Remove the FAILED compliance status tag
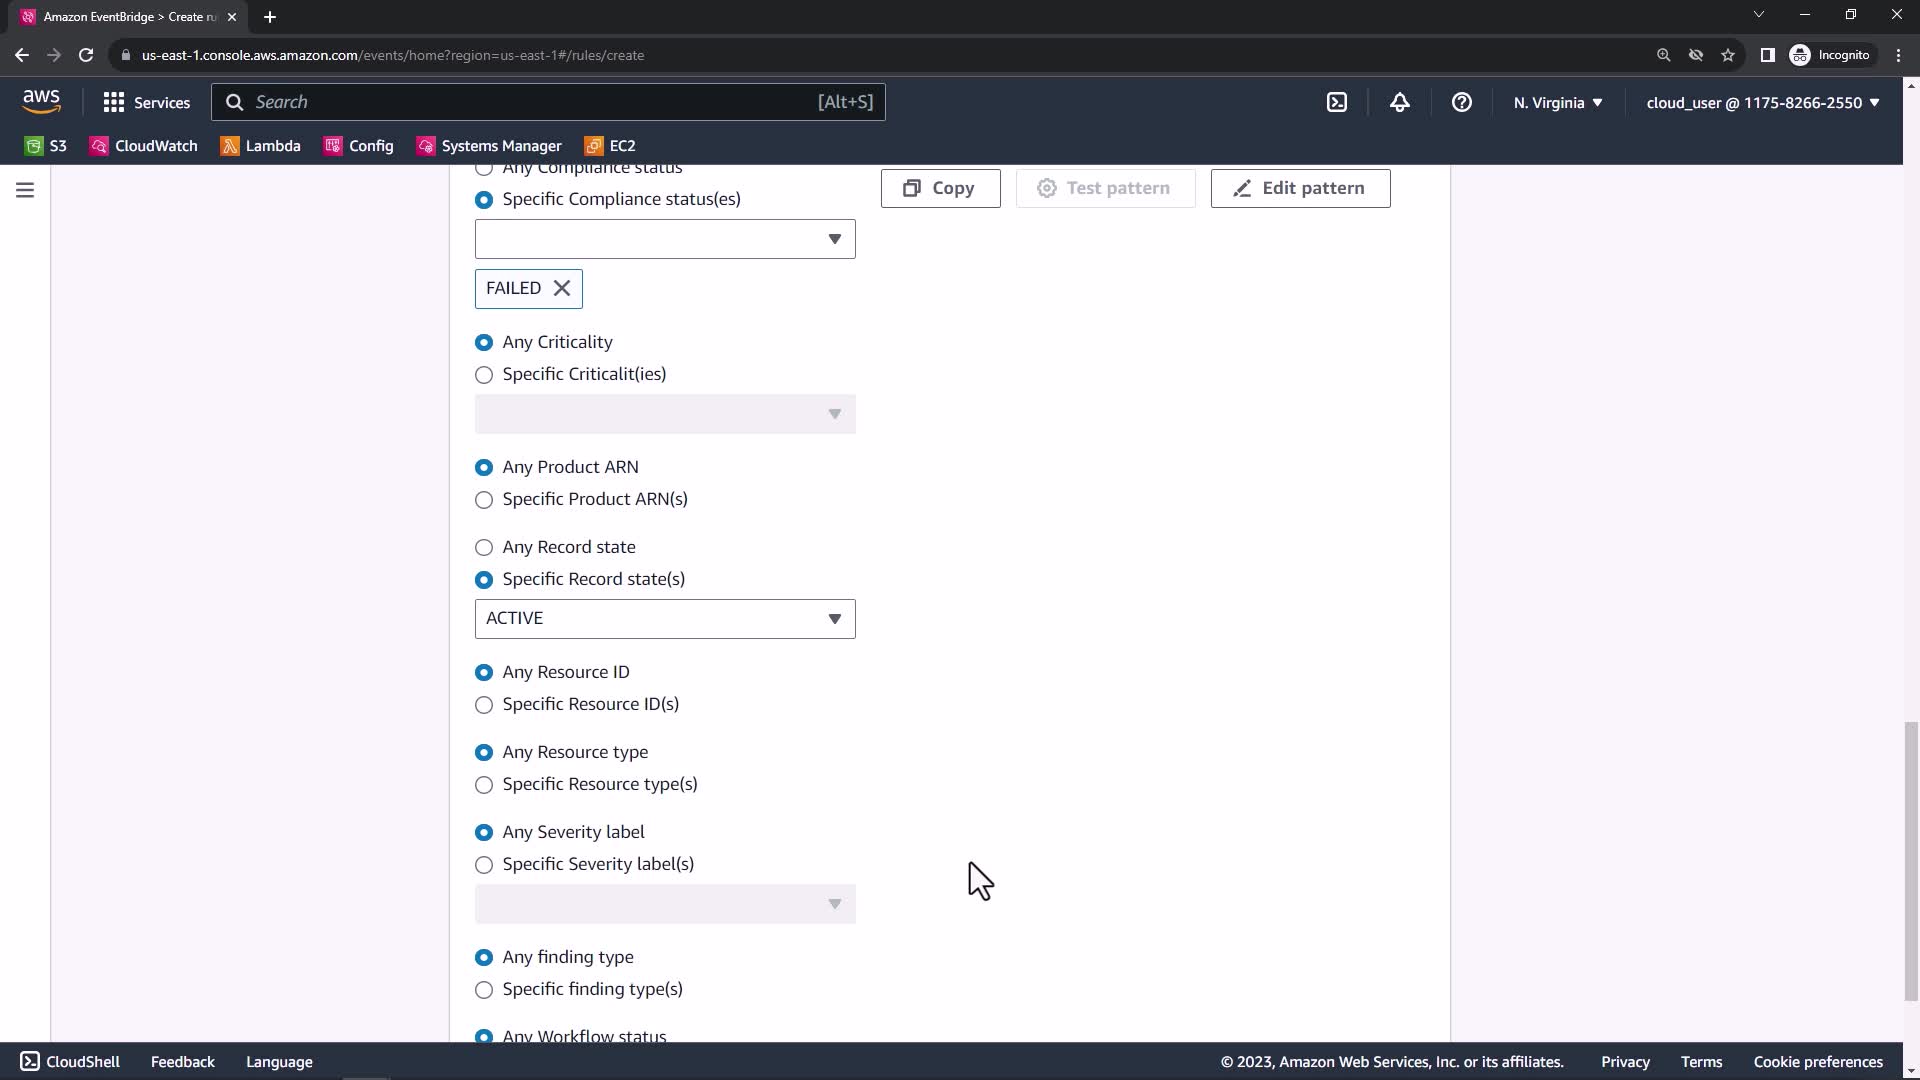 562,289
